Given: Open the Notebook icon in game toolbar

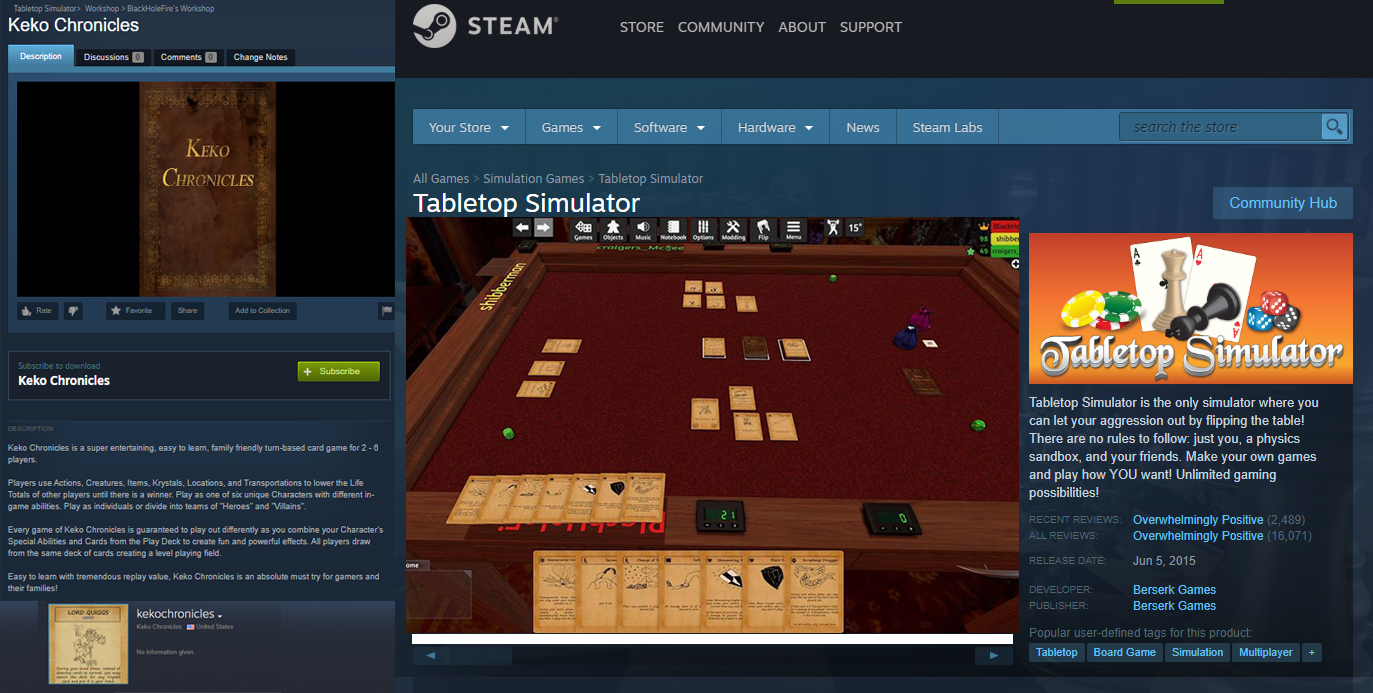Looking at the screenshot, I should click(x=673, y=230).
